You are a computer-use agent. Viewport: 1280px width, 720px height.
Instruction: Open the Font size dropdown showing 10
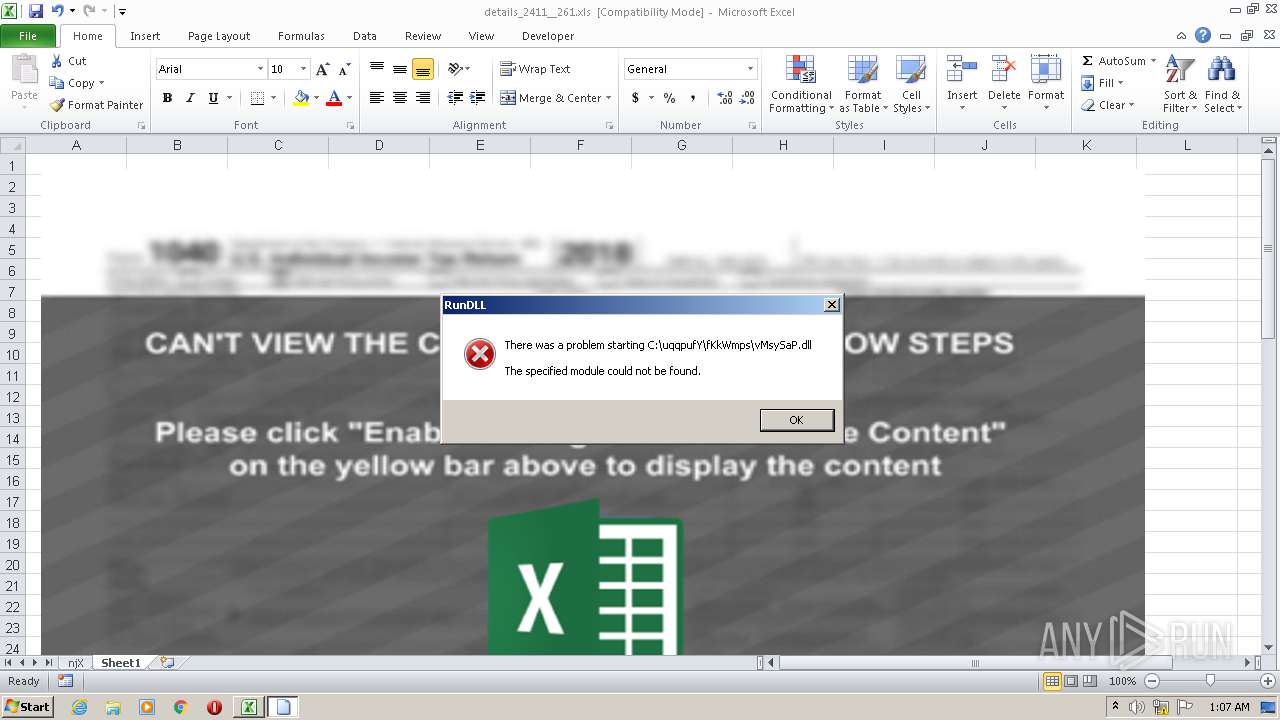point(303,69)
